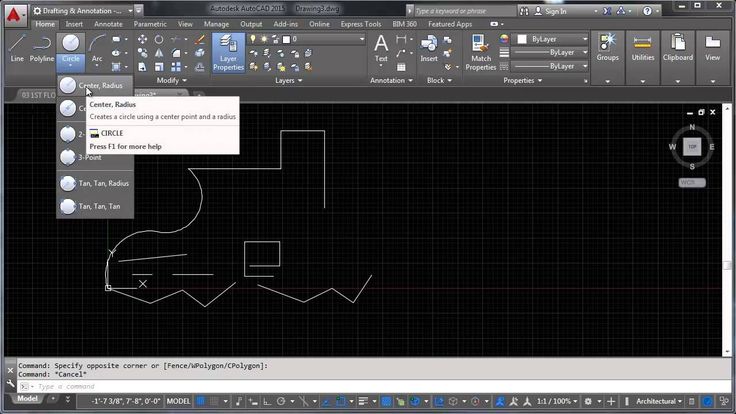
Task: Click the customization wrench icon in command line
Action: [11, 384]
